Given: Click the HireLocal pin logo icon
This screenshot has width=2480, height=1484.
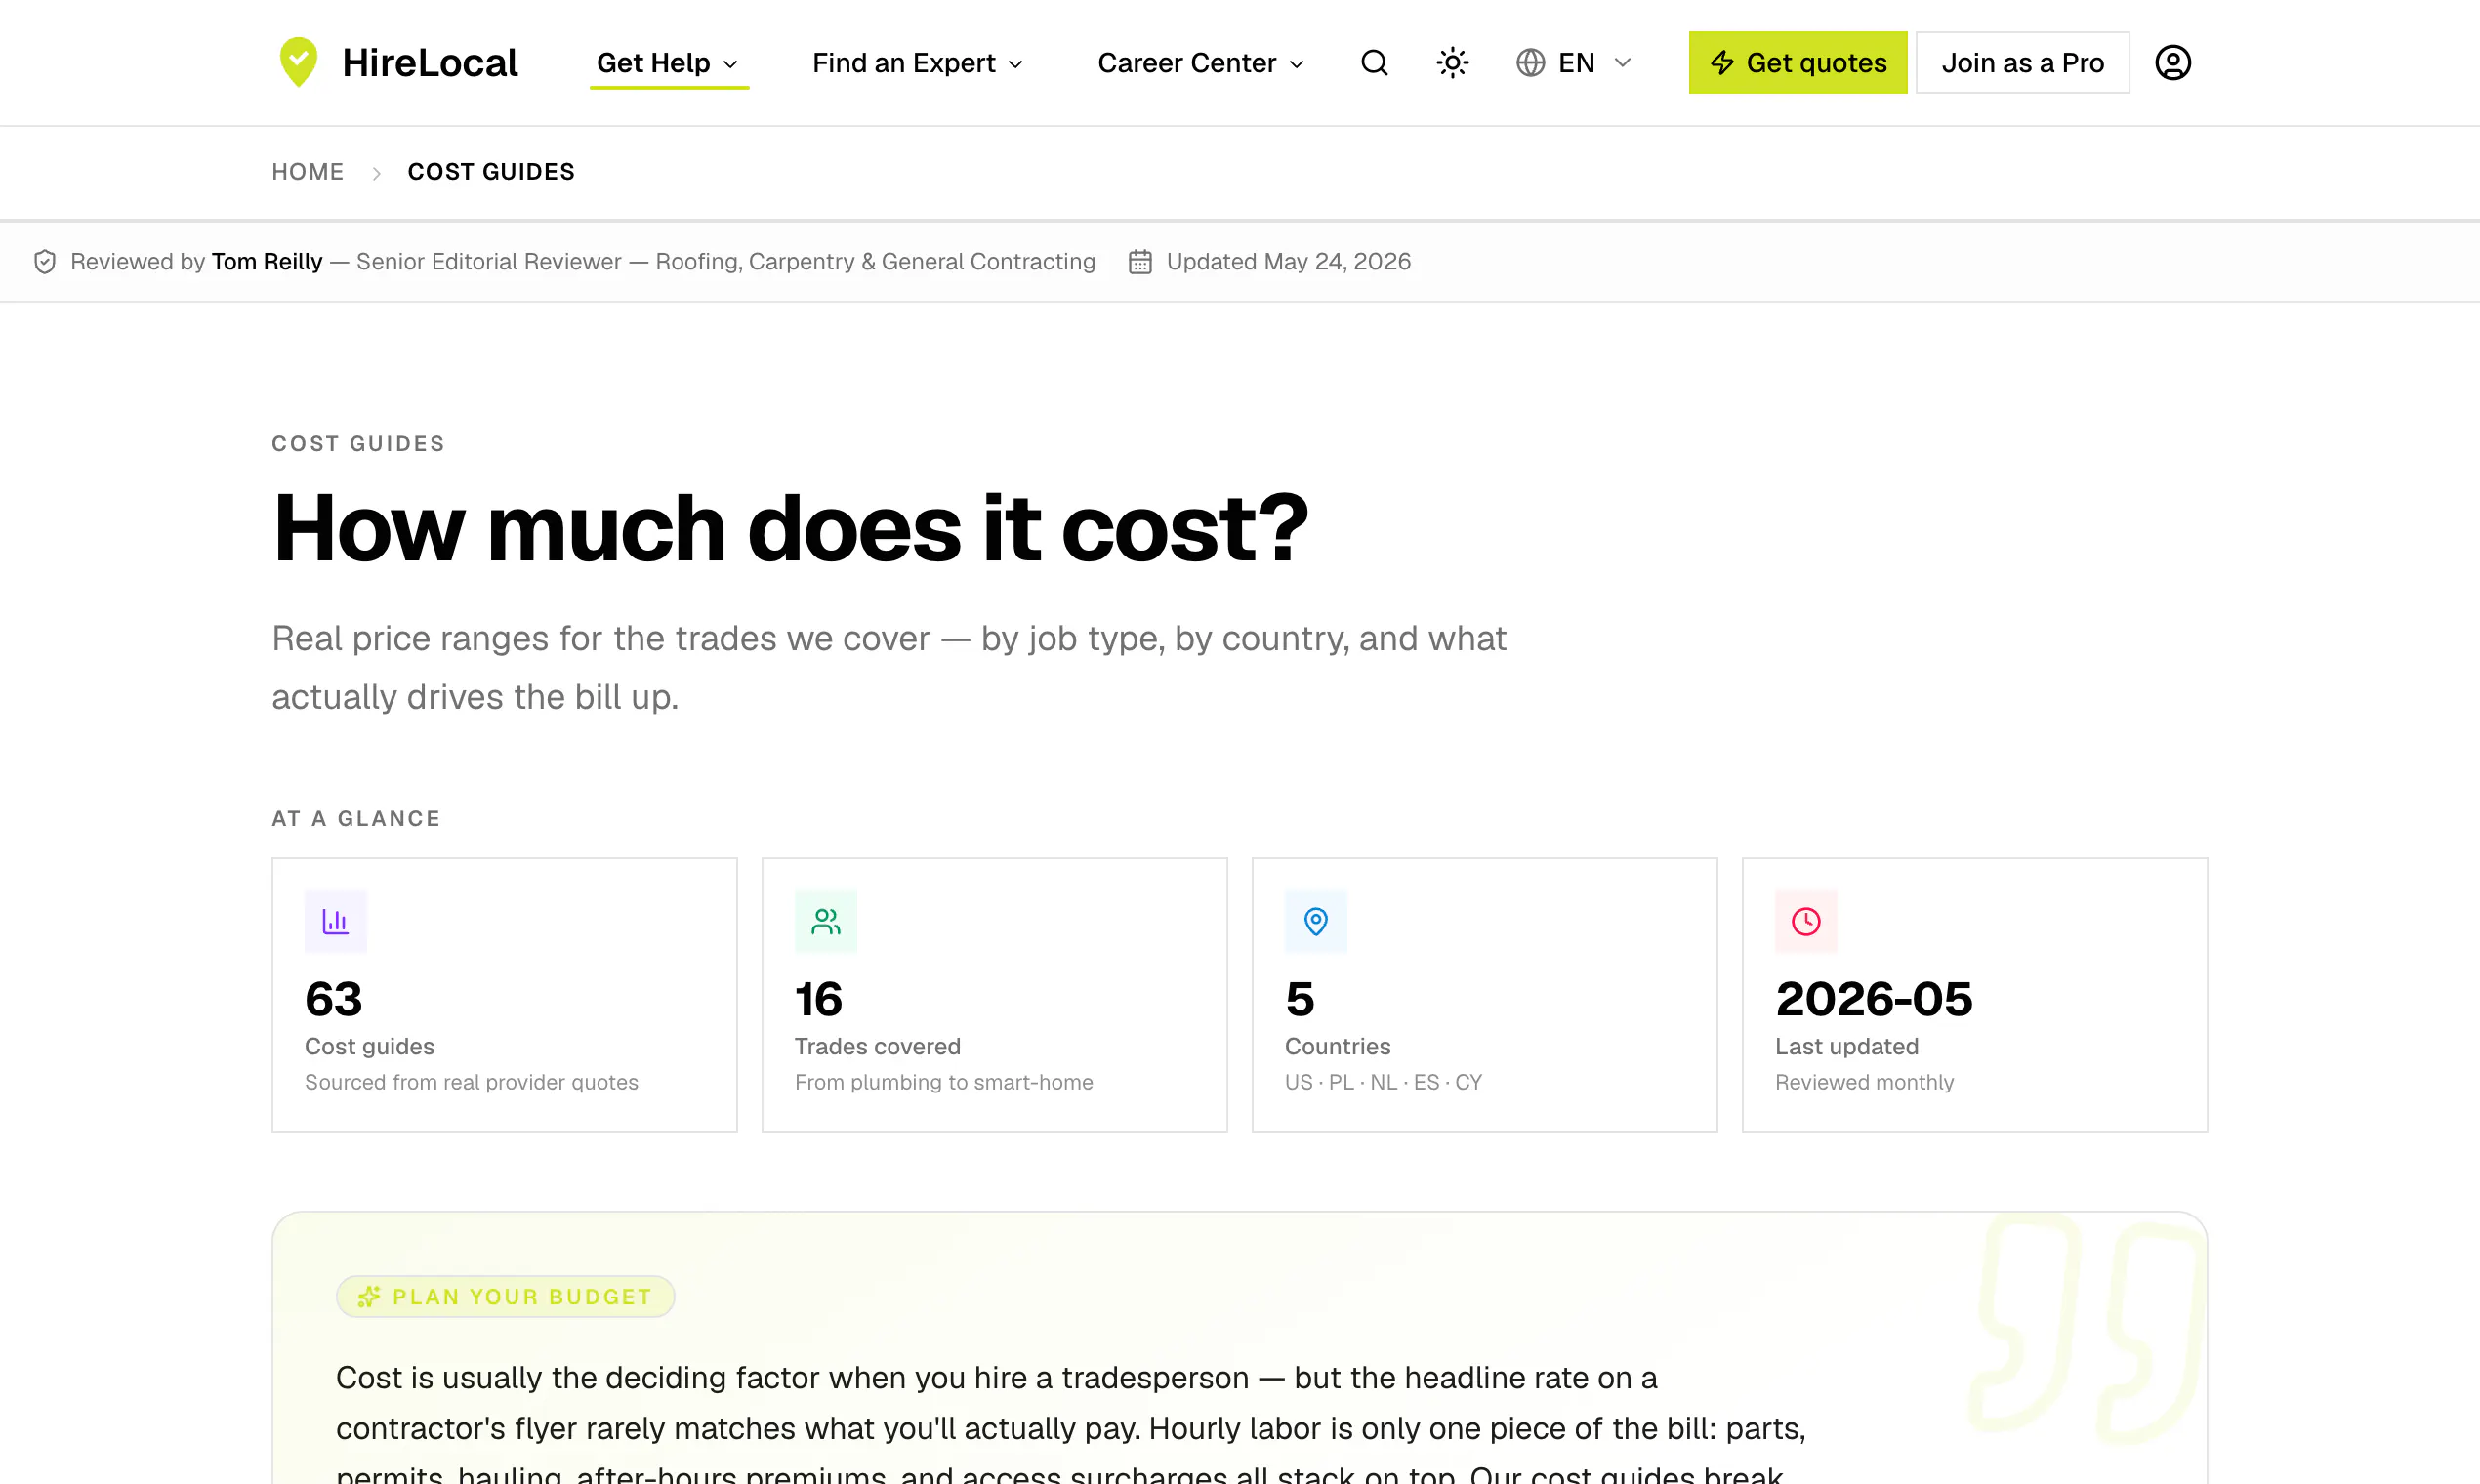Looking at the screenshot, I should 298,62.
